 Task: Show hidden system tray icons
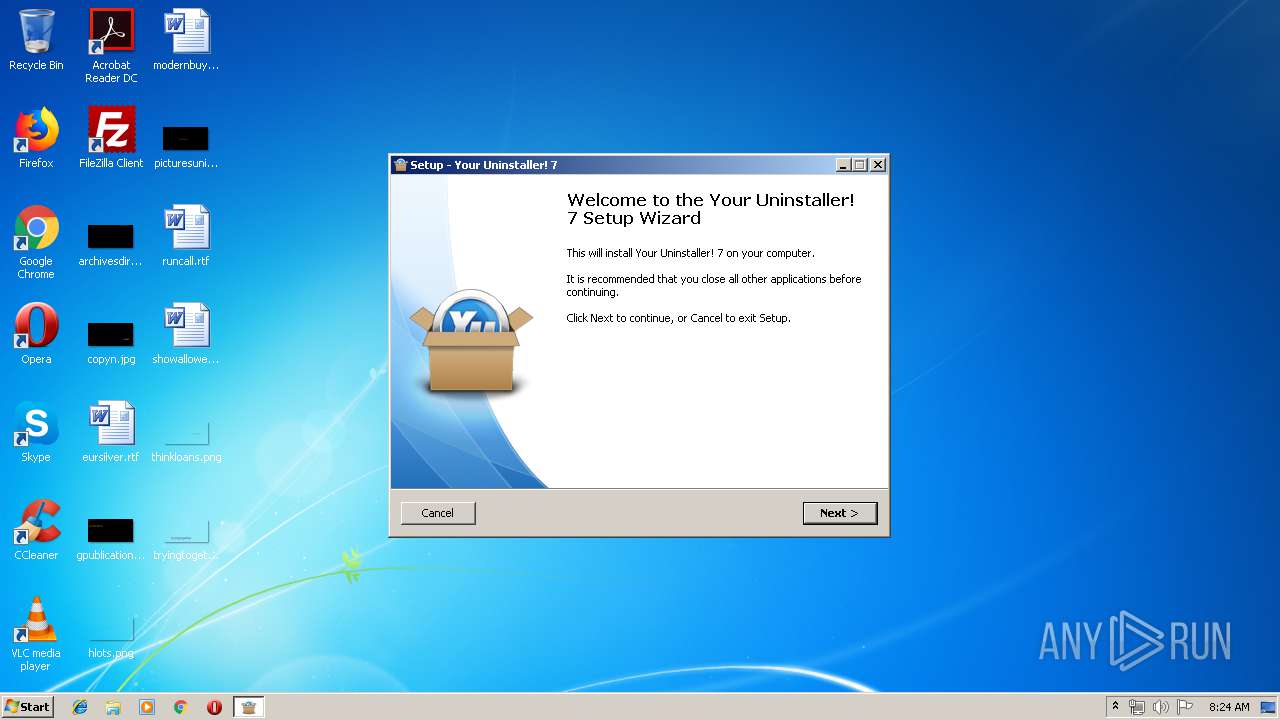click(1115, 707)
